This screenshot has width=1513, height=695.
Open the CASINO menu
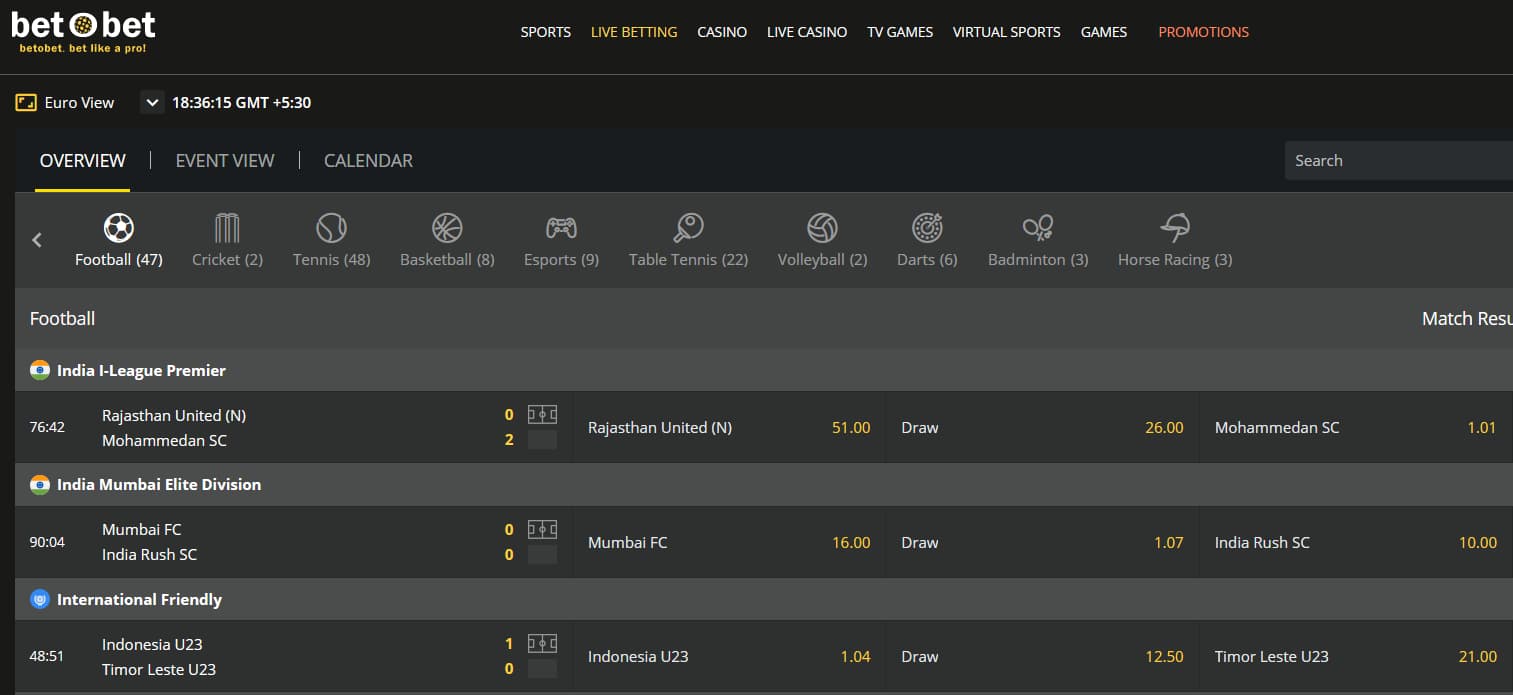(x=722, y=32)
